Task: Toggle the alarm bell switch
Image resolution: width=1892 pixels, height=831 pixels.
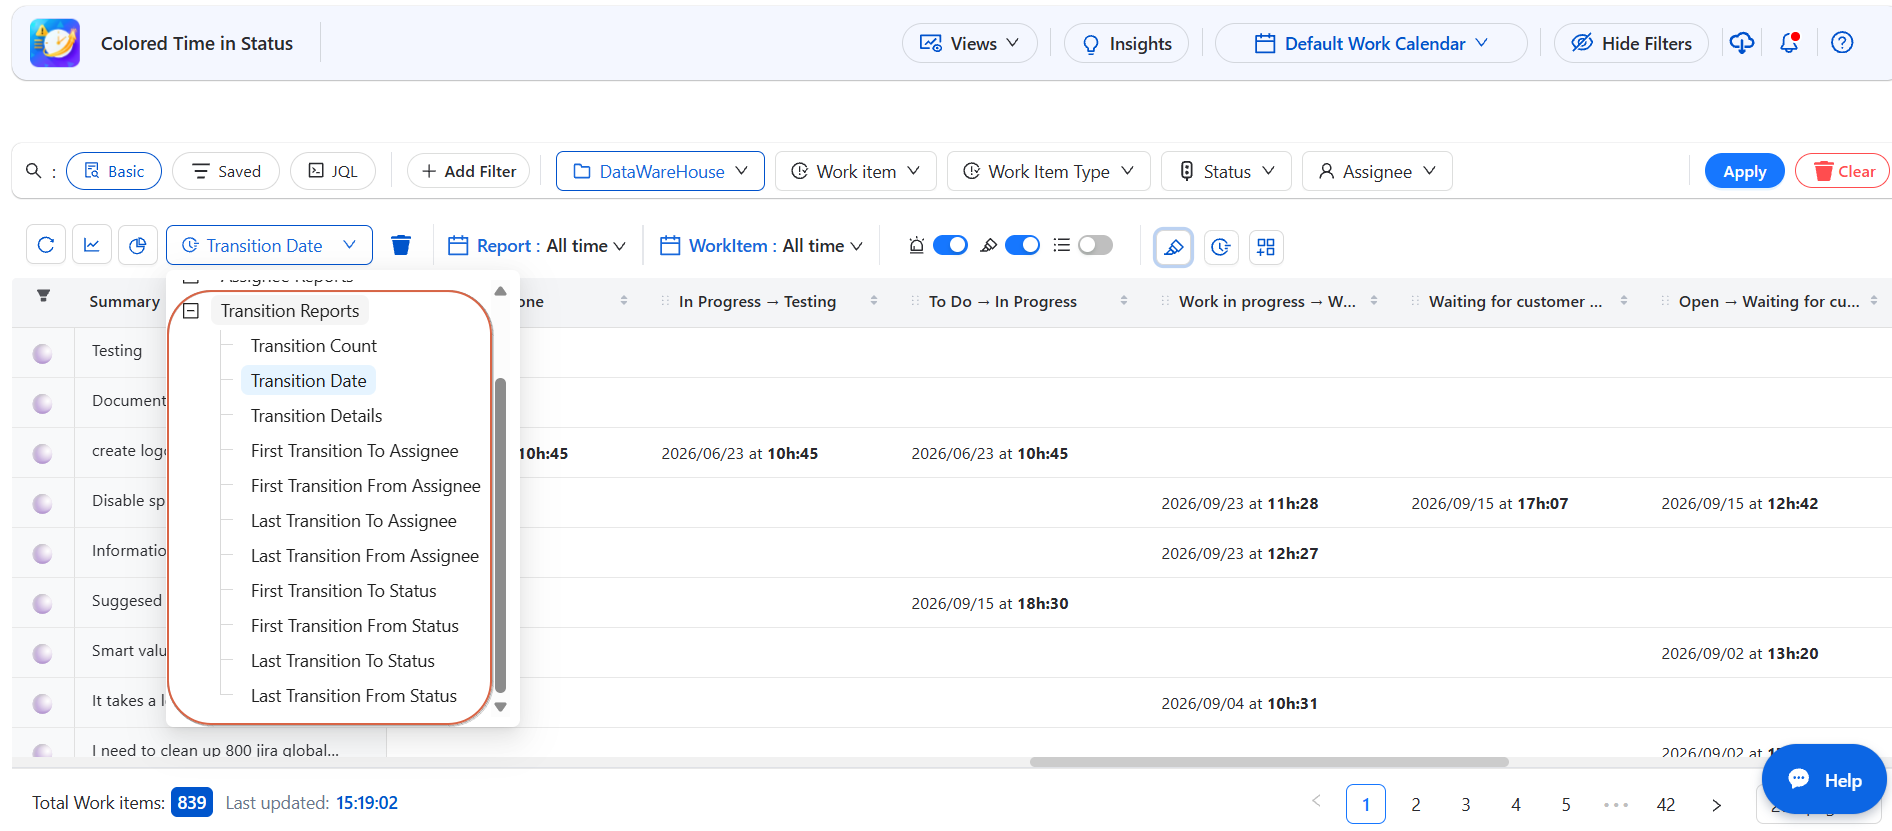Action: 950,245
